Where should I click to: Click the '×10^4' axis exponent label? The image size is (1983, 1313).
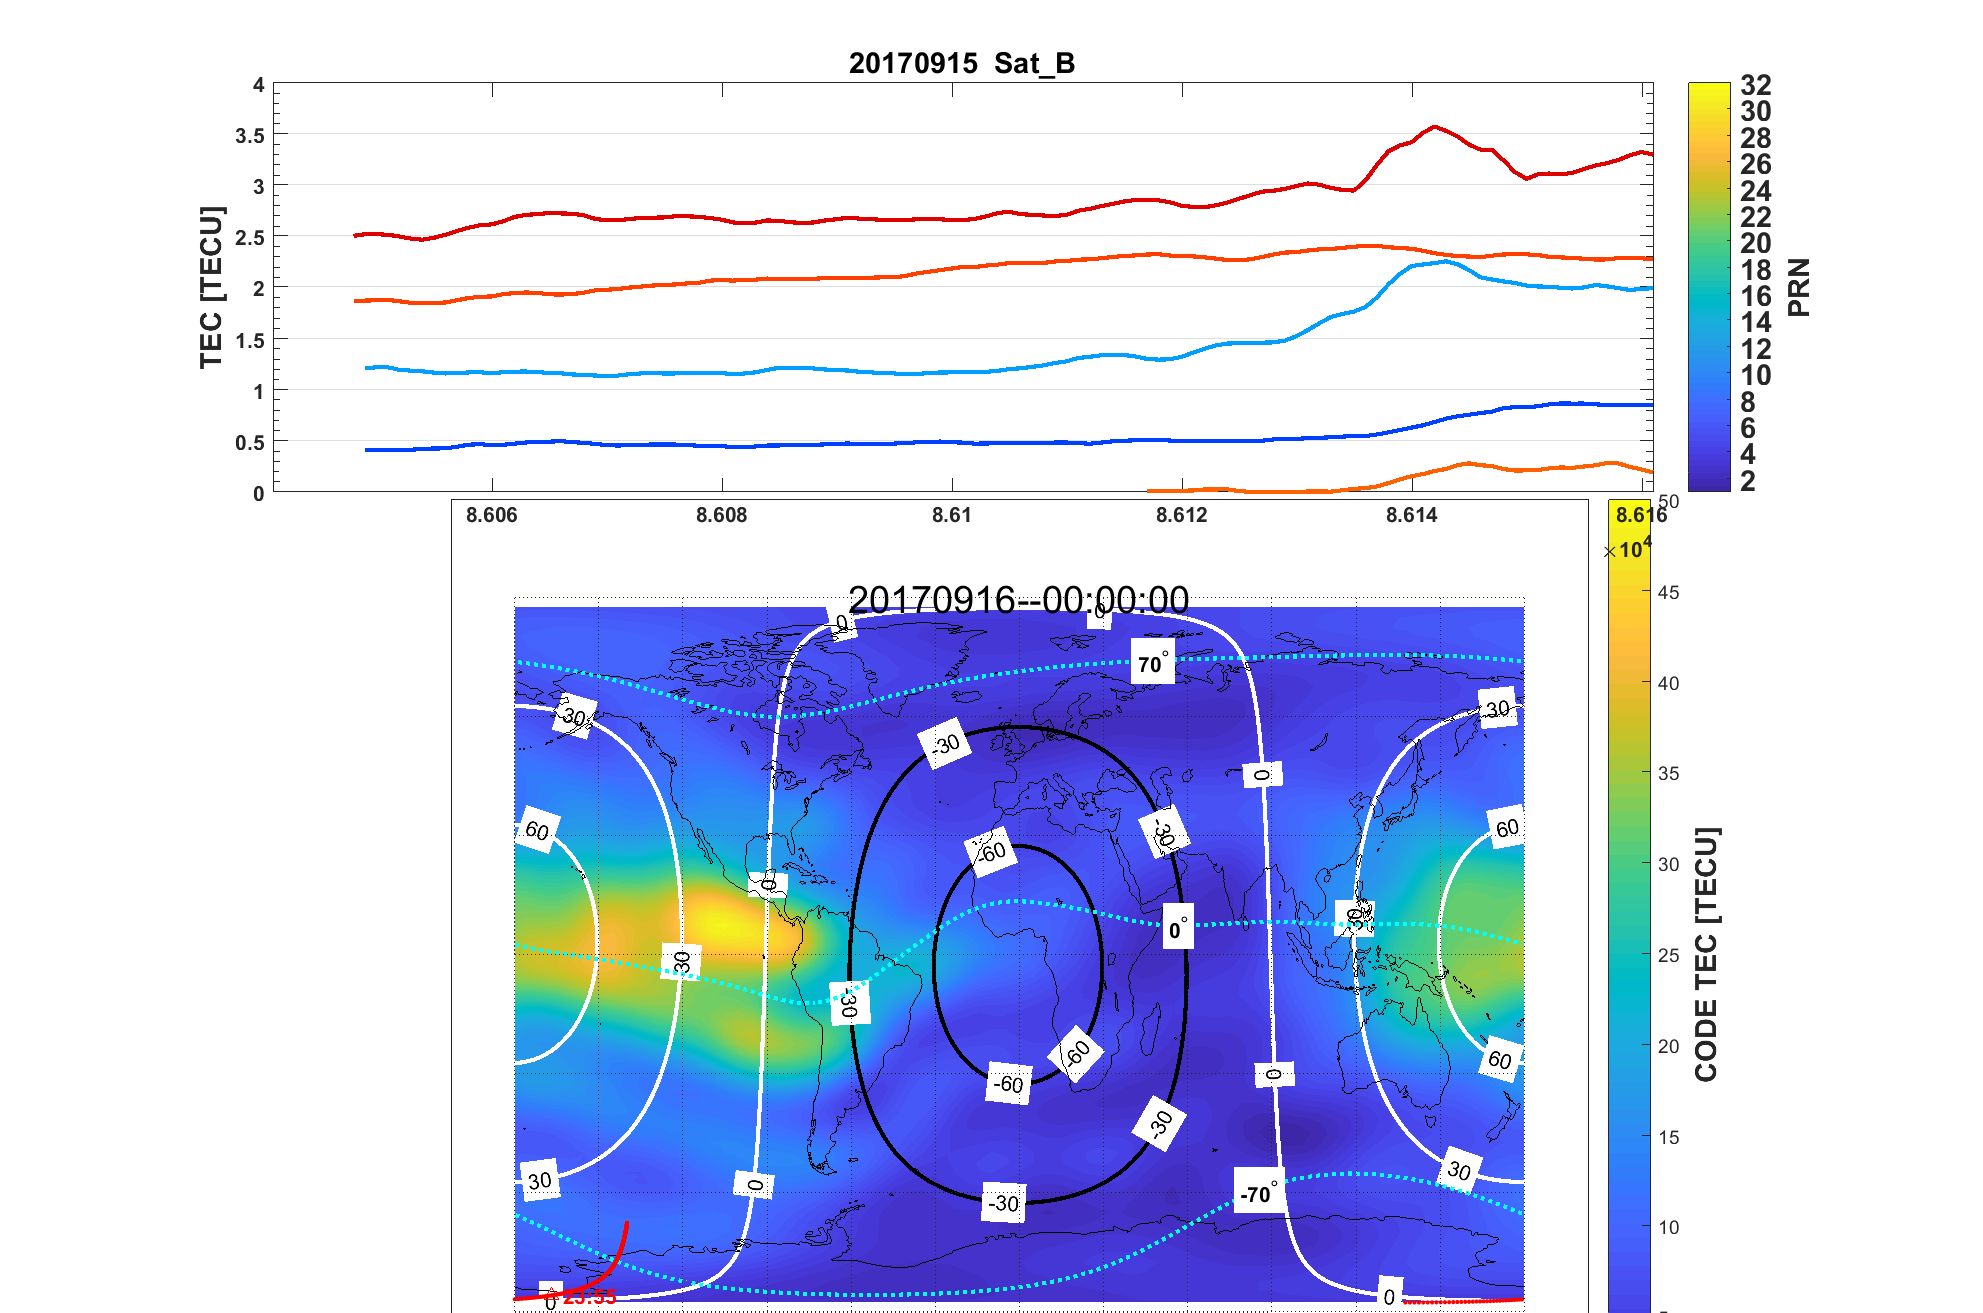point(1628,548)
